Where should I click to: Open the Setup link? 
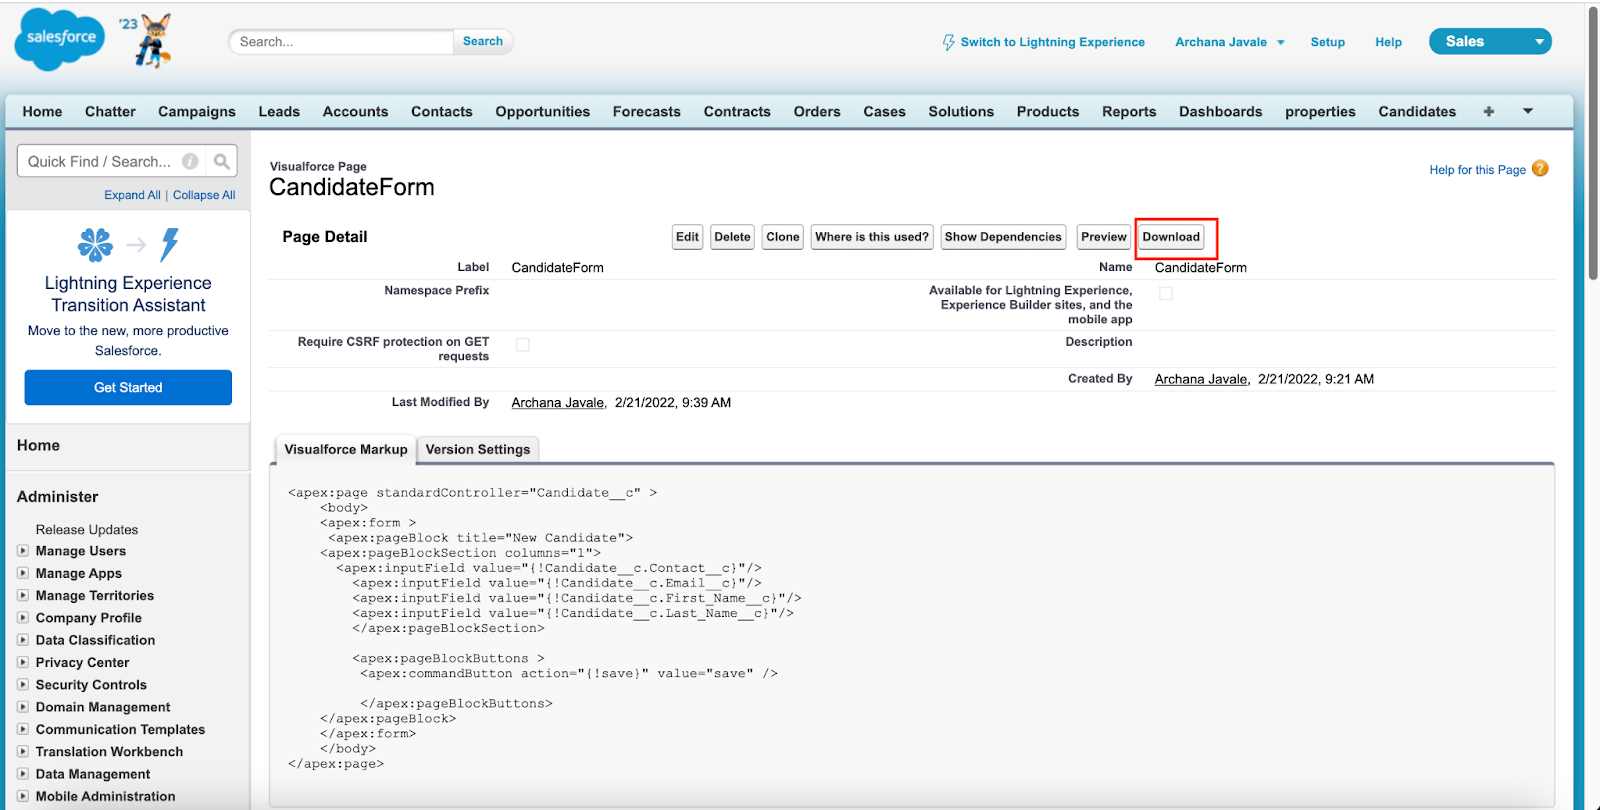pos(1328,42)
